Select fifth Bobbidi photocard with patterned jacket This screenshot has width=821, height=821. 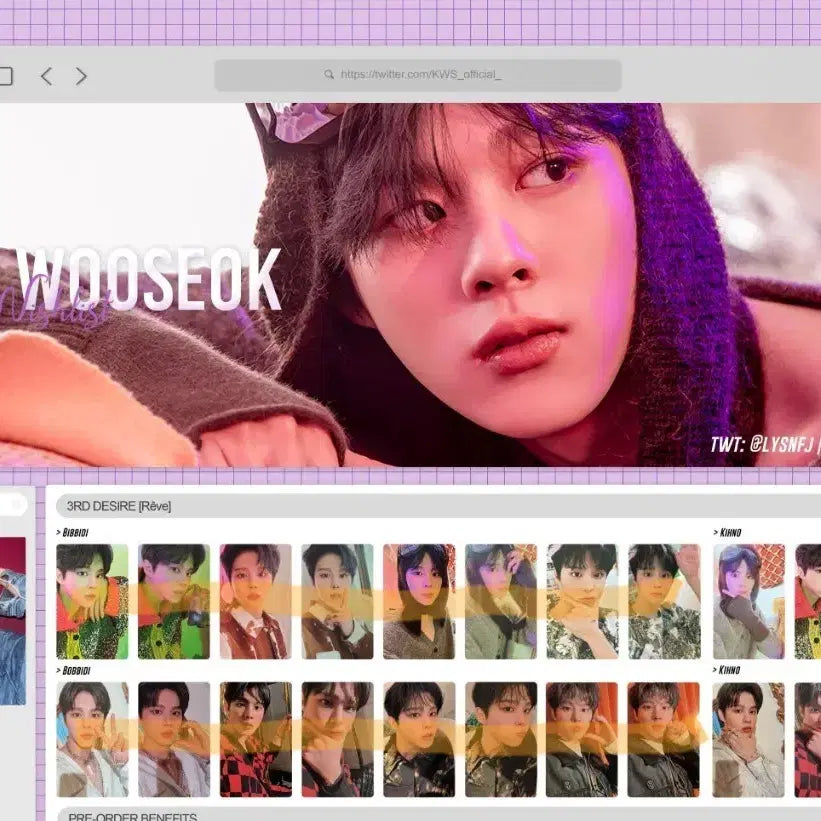tap(419, 739)
